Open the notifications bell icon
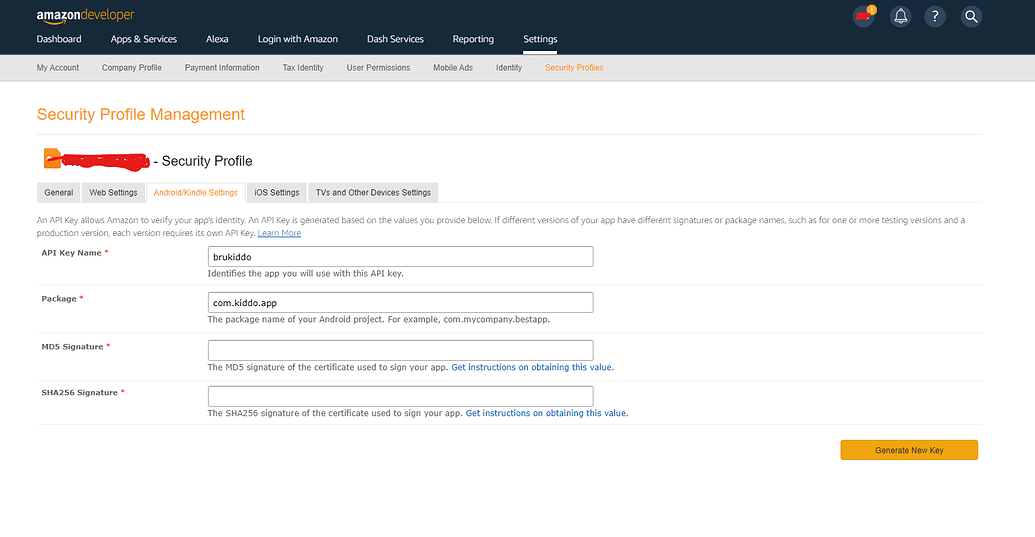Image resolution: width=1035 pixels, height=537 pixels. coord(900,16)
